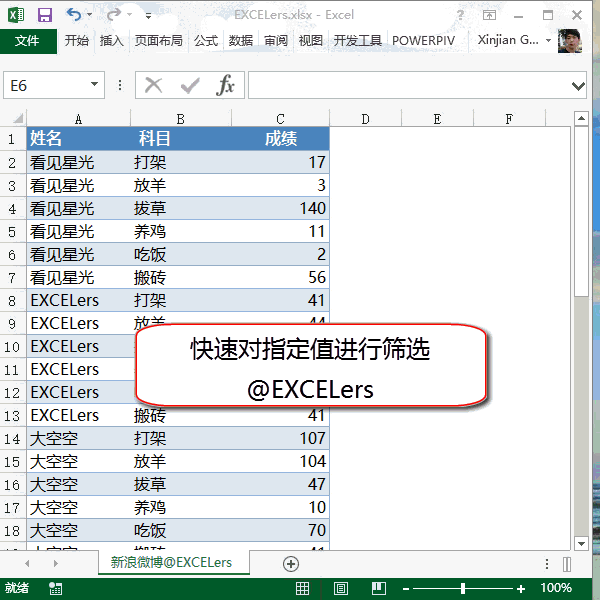Click the 100% zoom level button
The width and height of the screenshot is (600, 600).
point(556,589)
